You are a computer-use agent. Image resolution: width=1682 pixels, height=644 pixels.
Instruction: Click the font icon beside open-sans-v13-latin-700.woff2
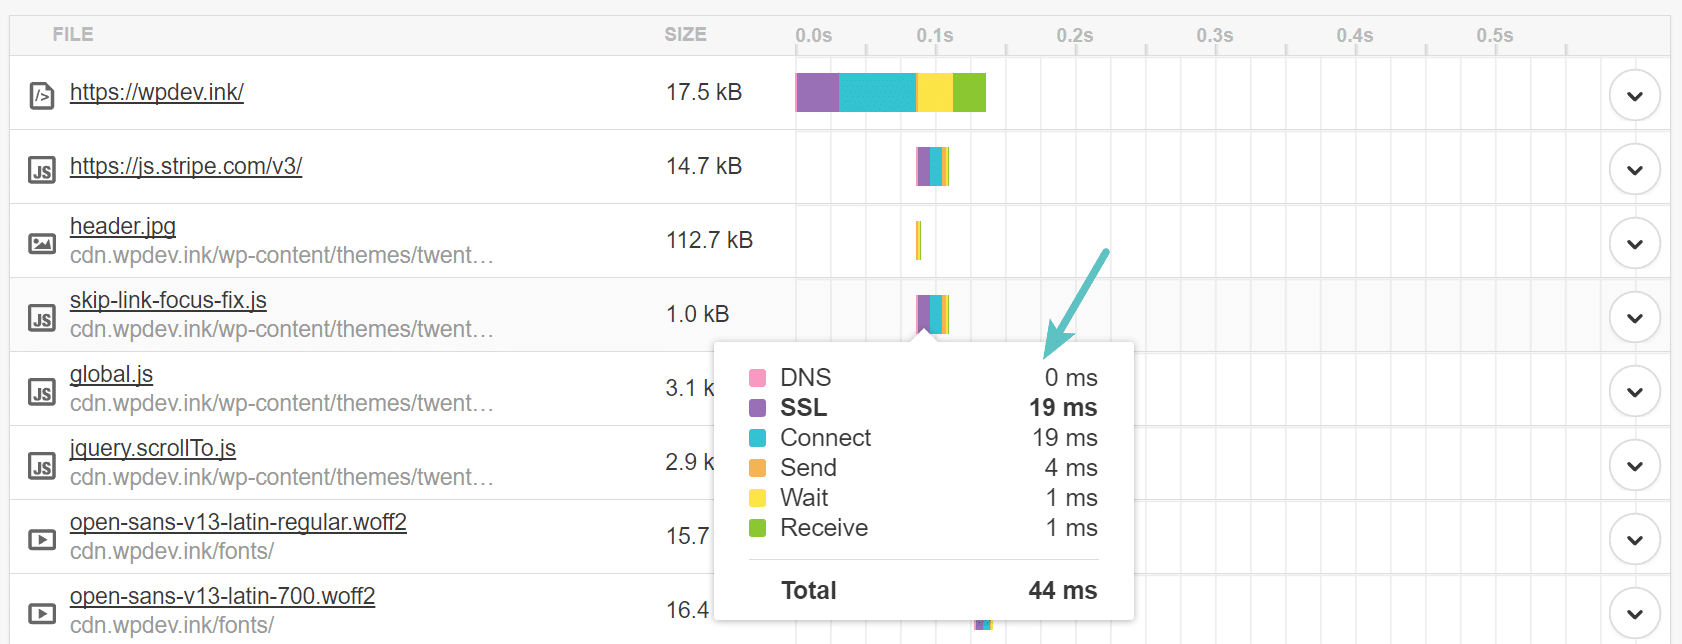point(41,611)
